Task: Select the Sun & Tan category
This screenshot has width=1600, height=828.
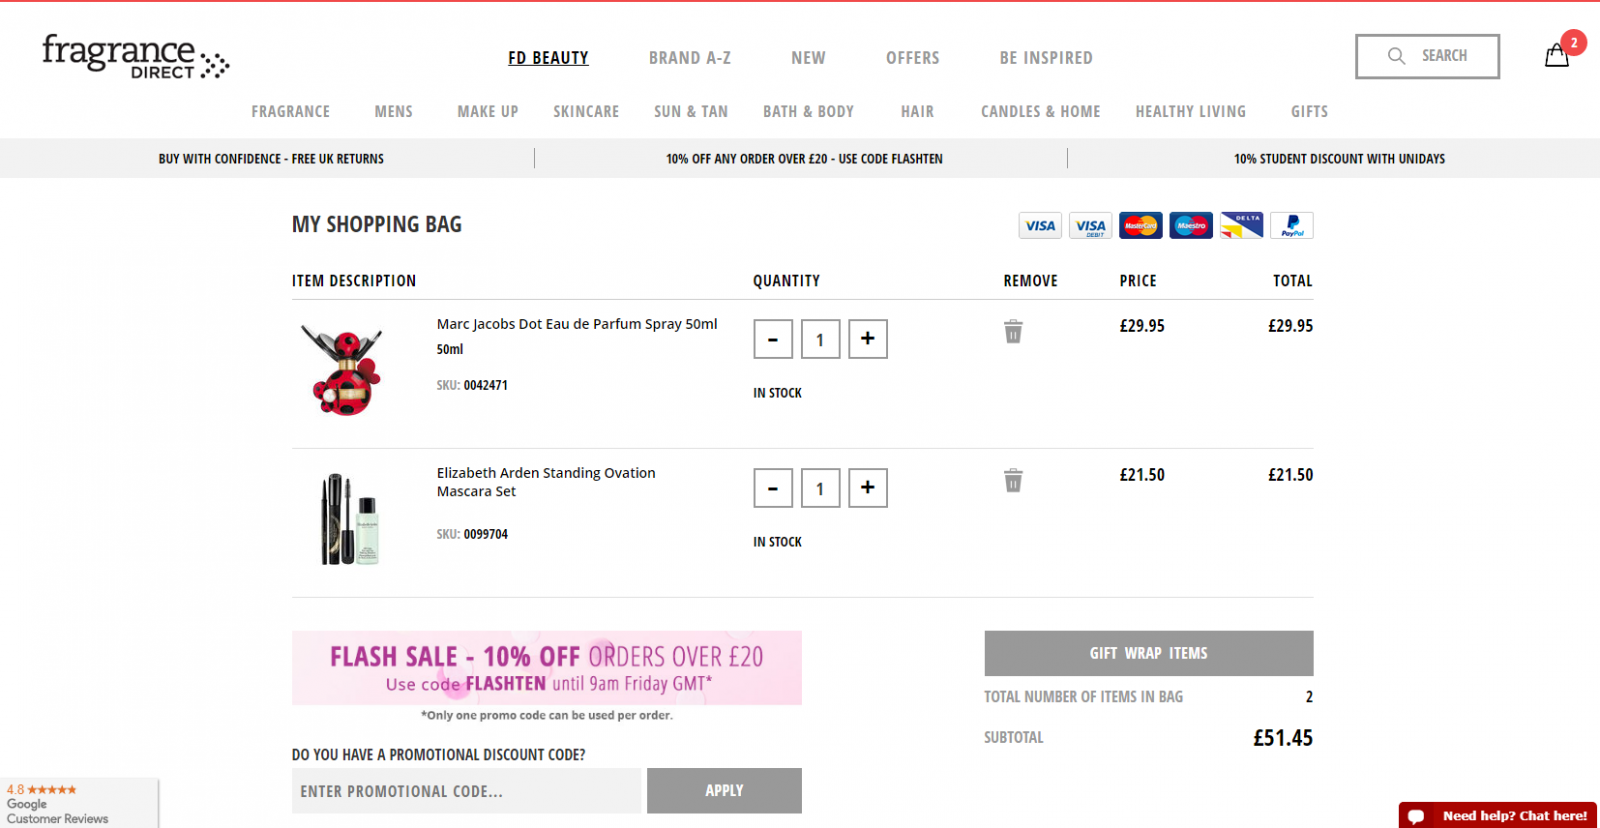Action: [691, 111]
